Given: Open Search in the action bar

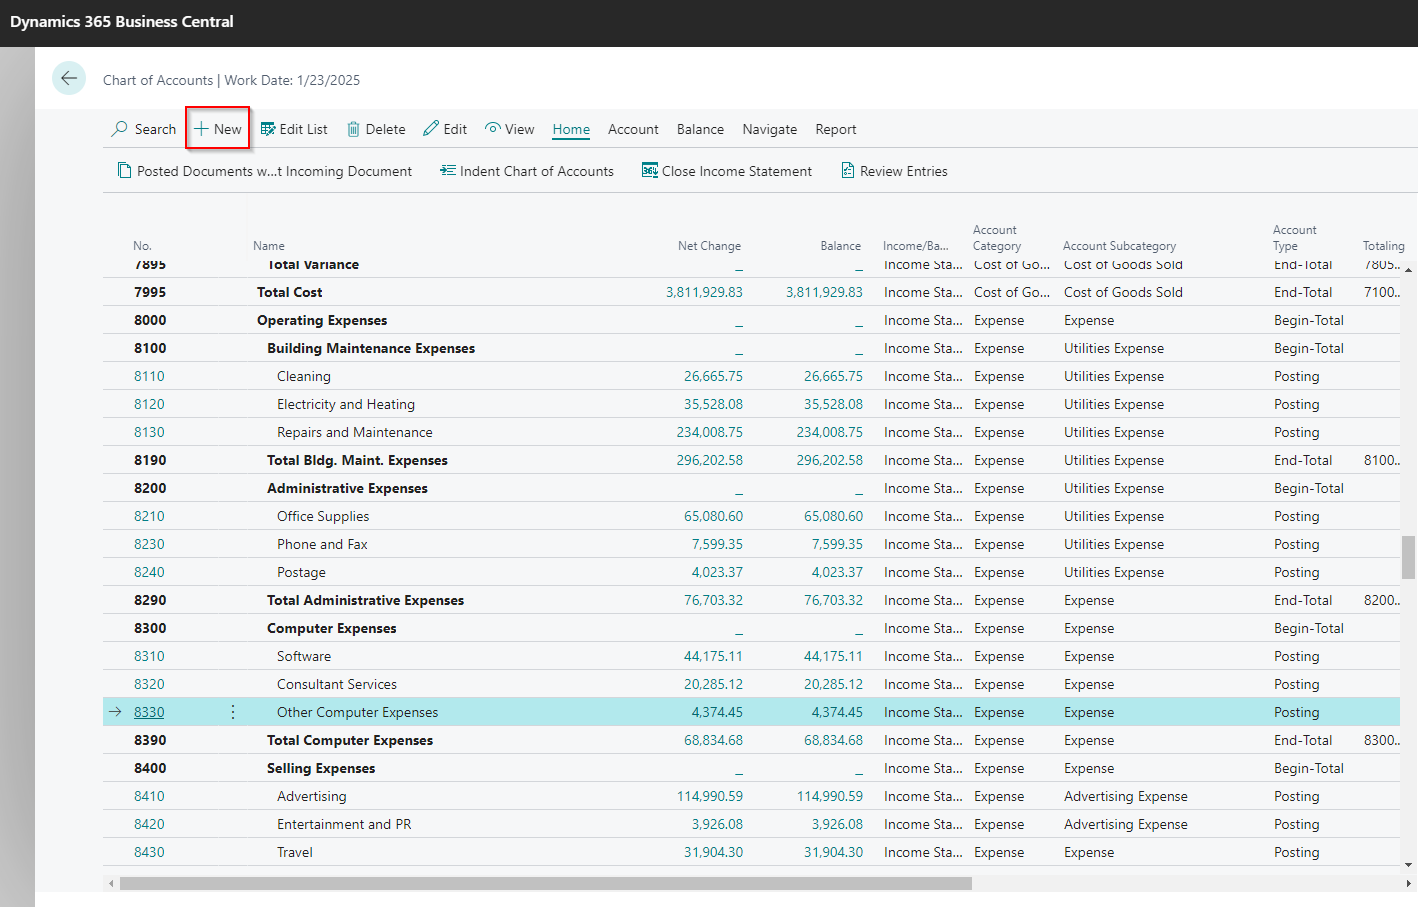Looking at the screenshot, I should point(144,129).
